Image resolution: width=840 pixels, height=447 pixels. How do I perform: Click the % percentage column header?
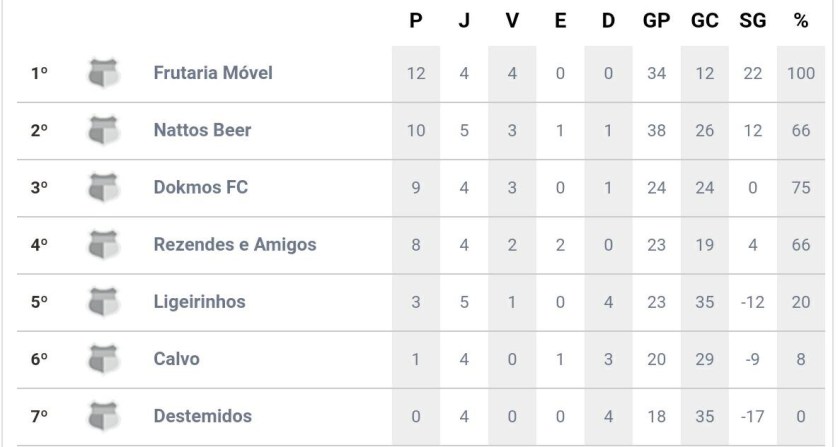pyautogui.click(x=801, y=19)
